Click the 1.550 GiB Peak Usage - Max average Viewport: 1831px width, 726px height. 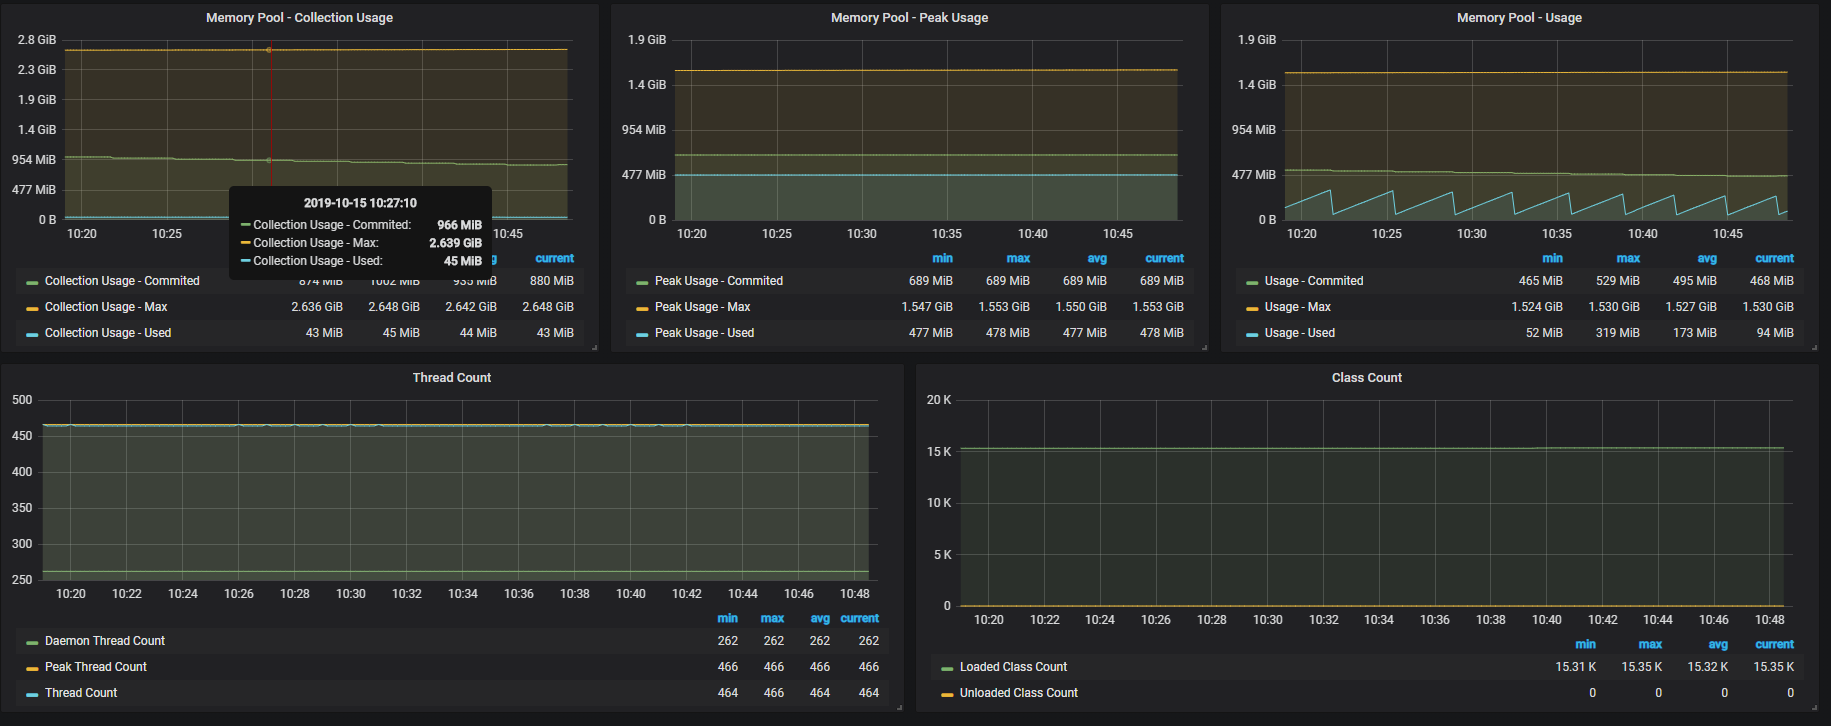click(x=1081, y=307)
